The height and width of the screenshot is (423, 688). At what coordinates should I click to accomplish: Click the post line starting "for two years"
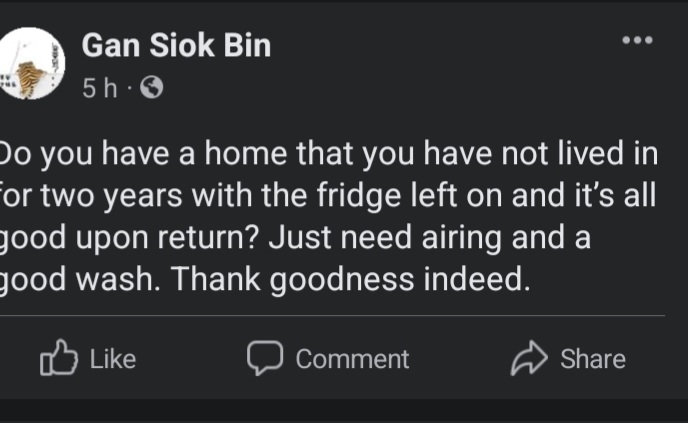click(326, 197)
